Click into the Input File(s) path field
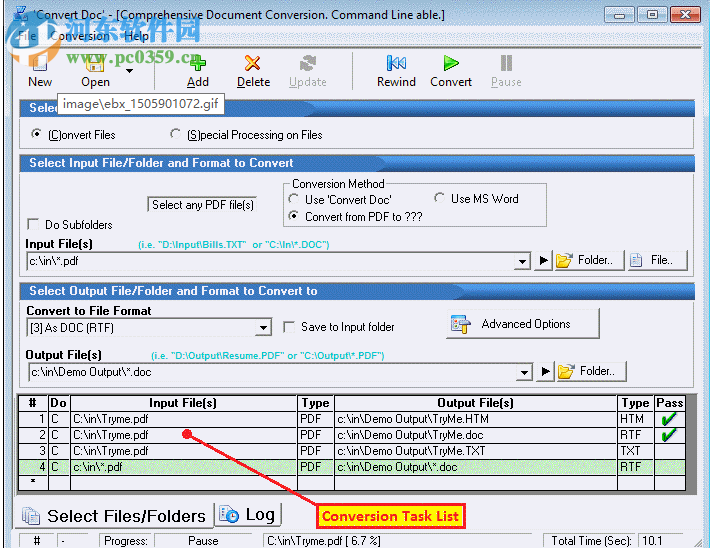725x548 pixels. (270, 261)
